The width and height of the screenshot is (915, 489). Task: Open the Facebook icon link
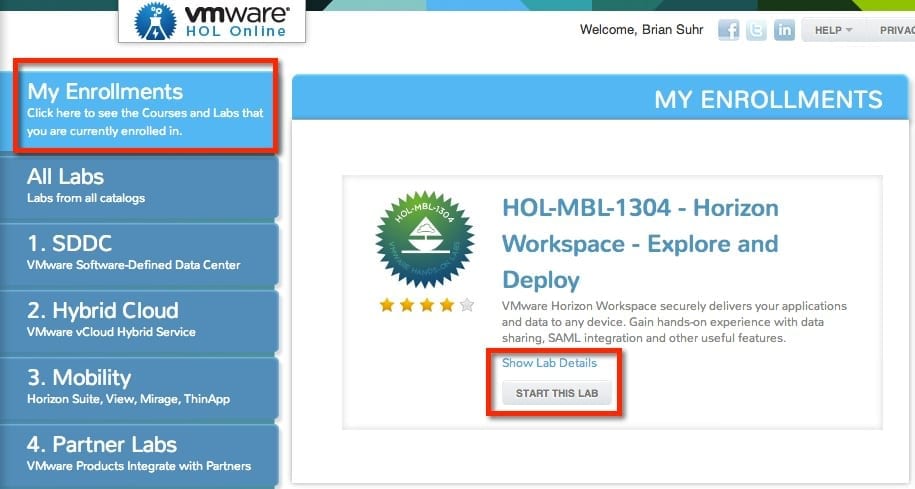728,30
